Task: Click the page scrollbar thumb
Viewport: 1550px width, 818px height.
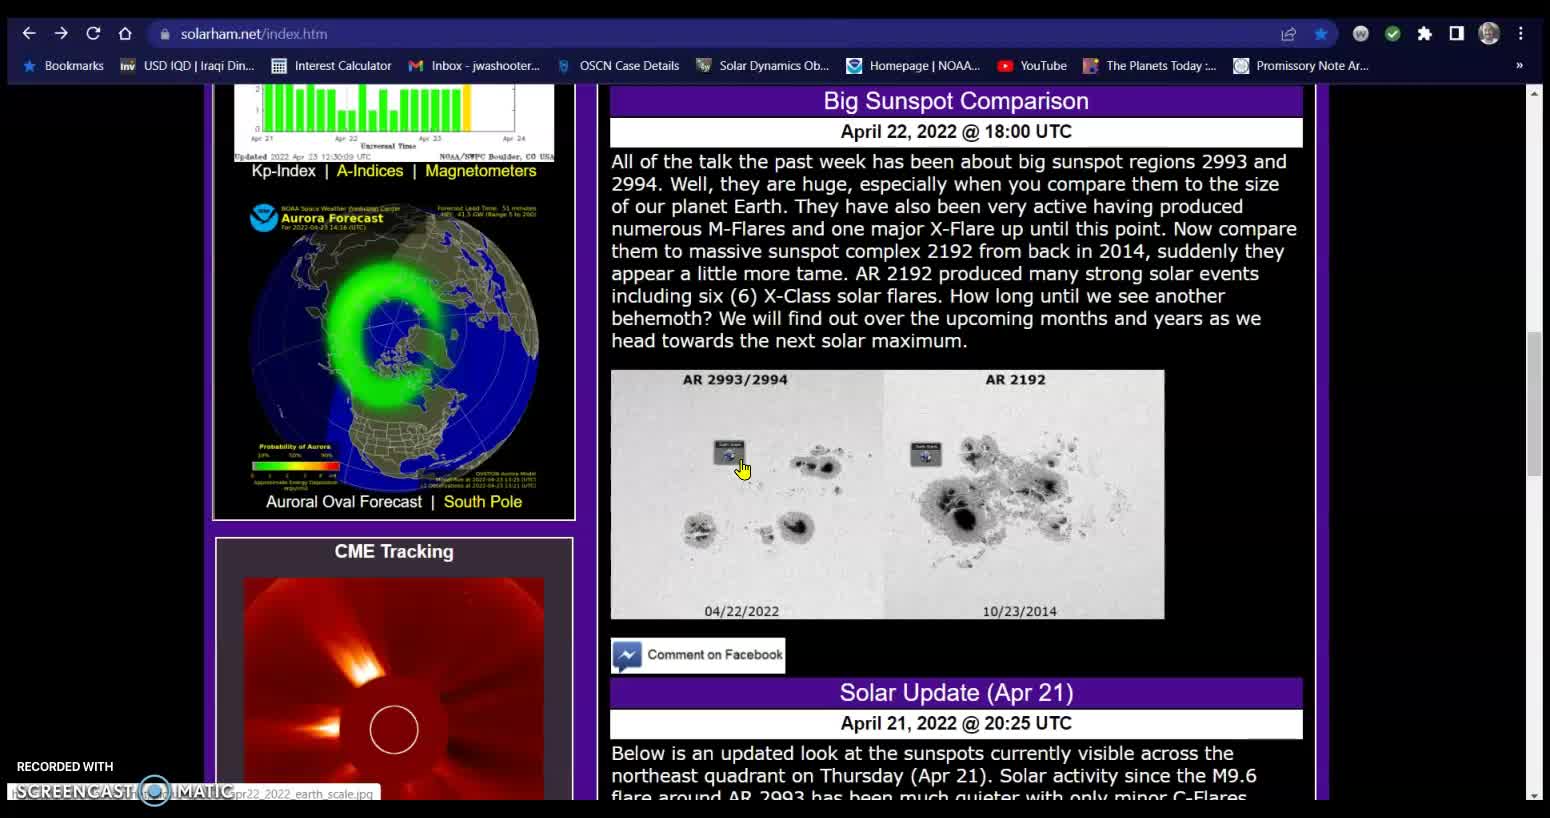Action: 1535,405
